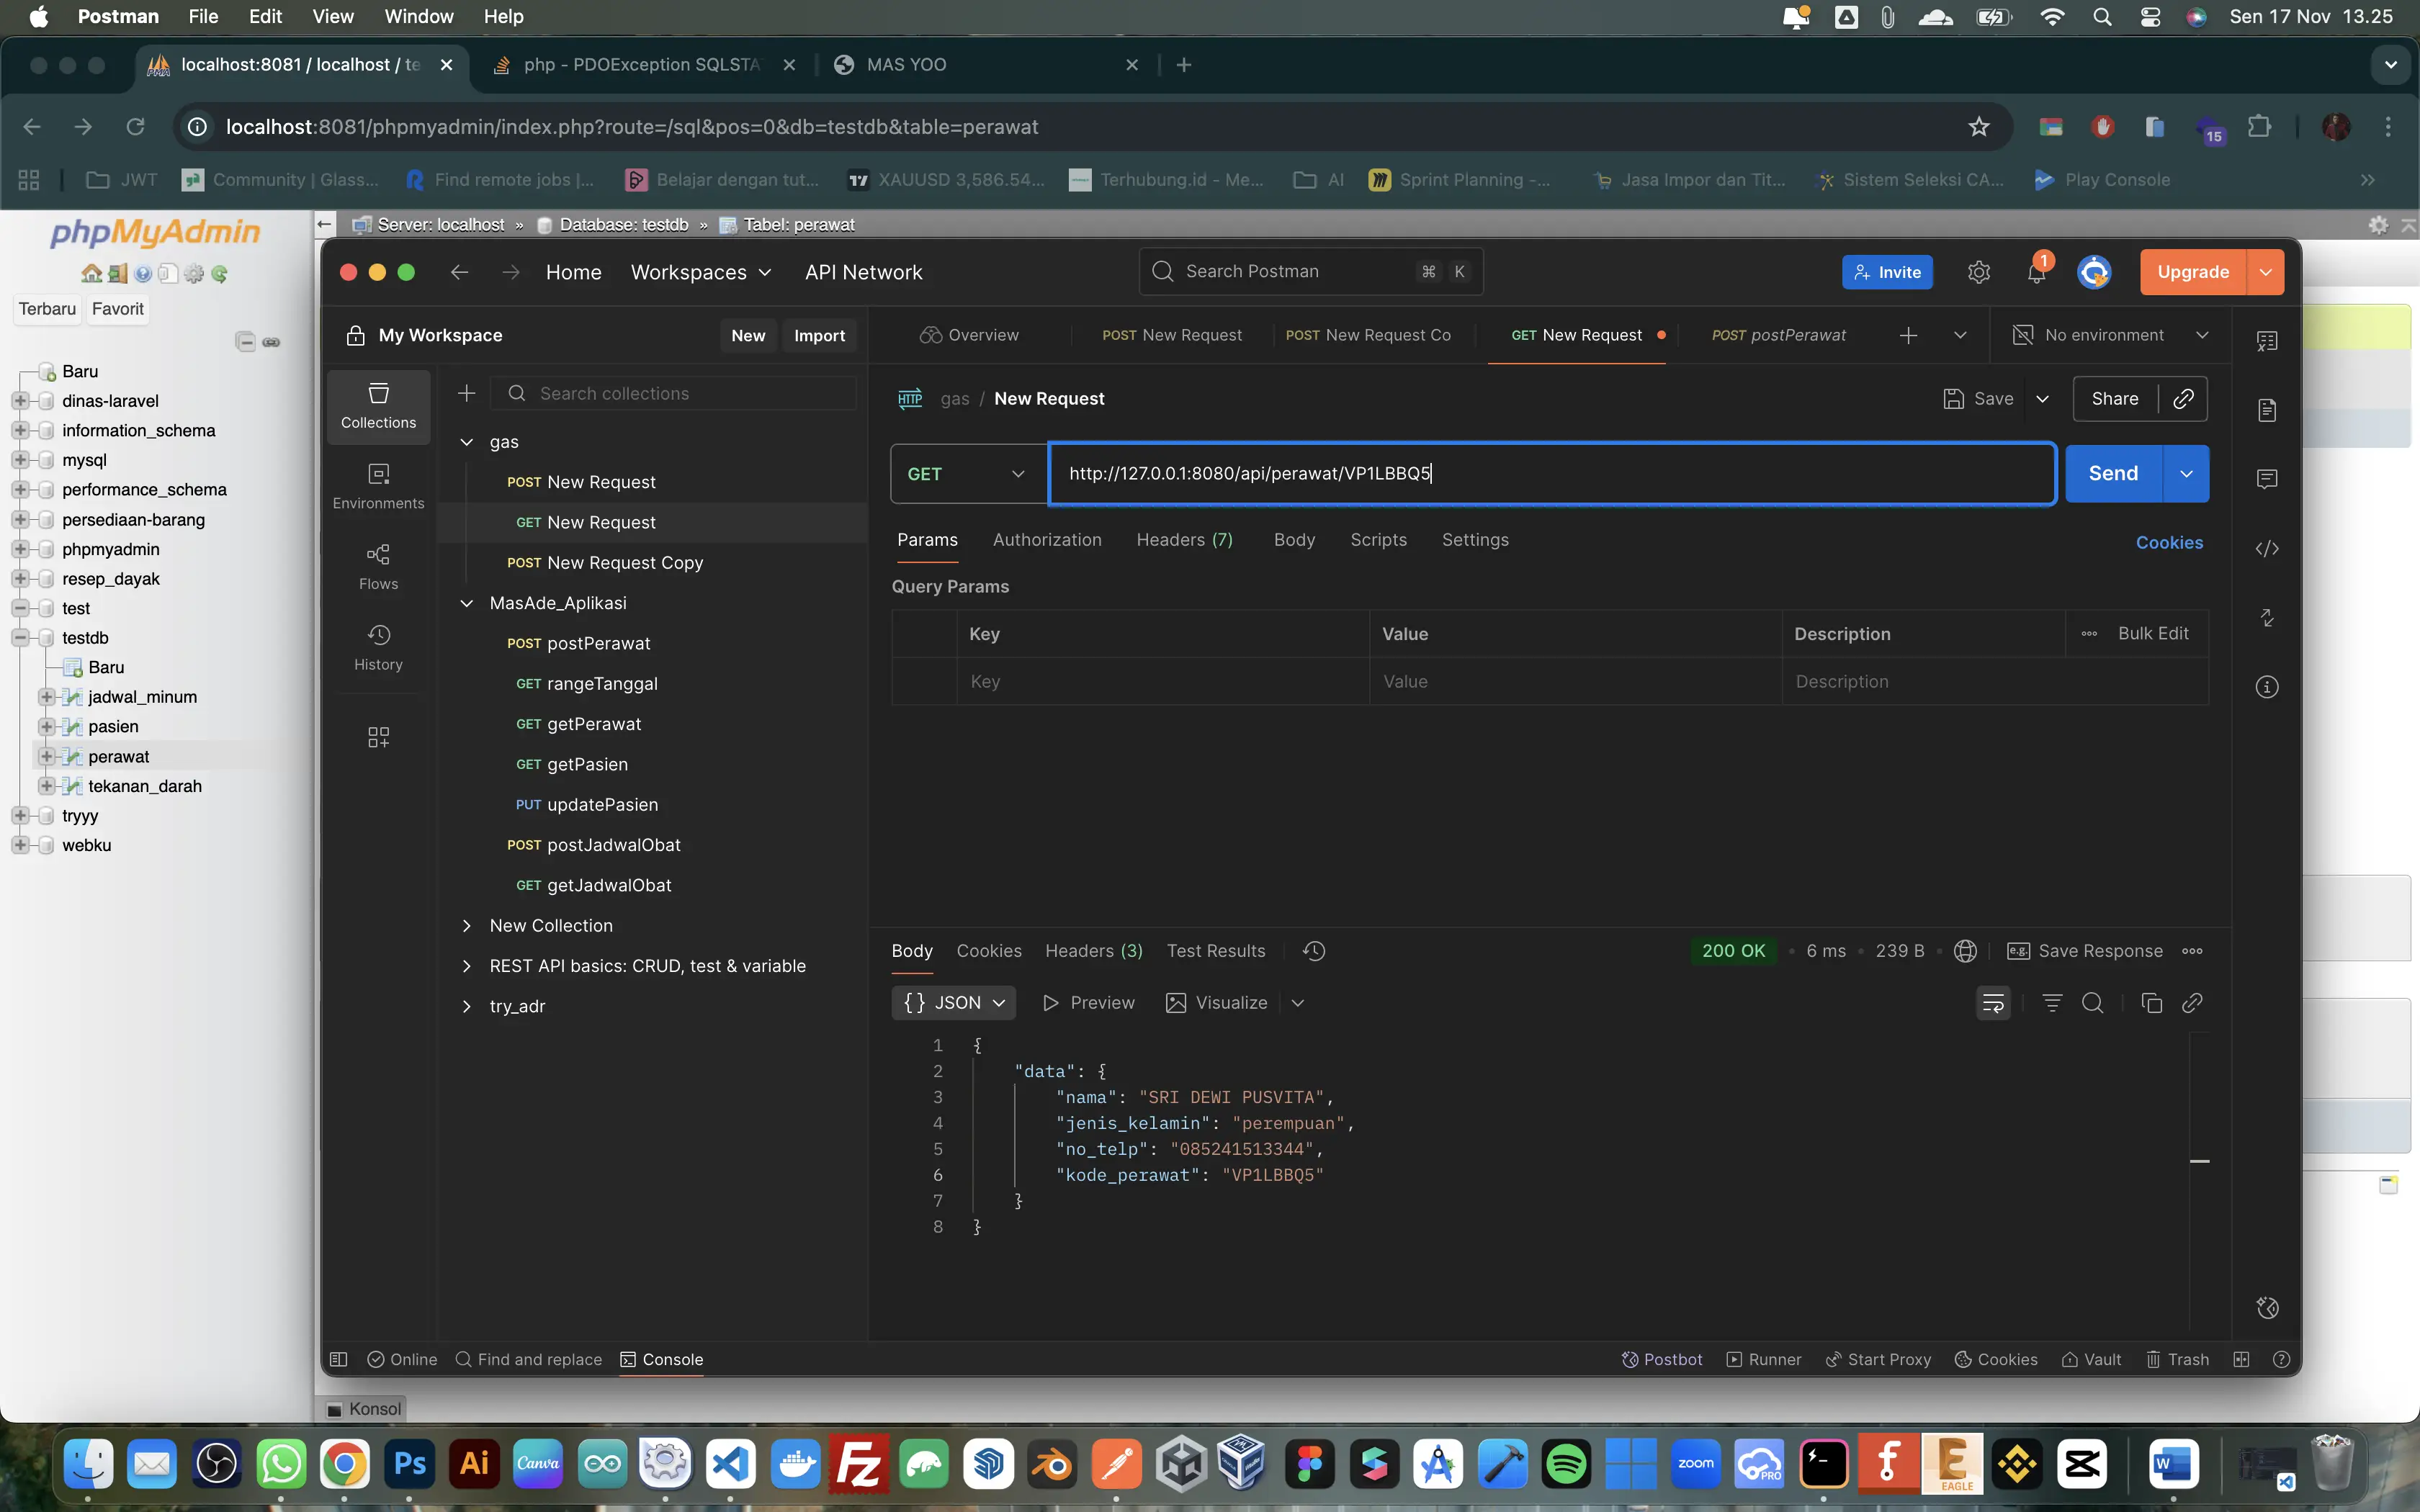Open Postman settings gear icon

1978,272
